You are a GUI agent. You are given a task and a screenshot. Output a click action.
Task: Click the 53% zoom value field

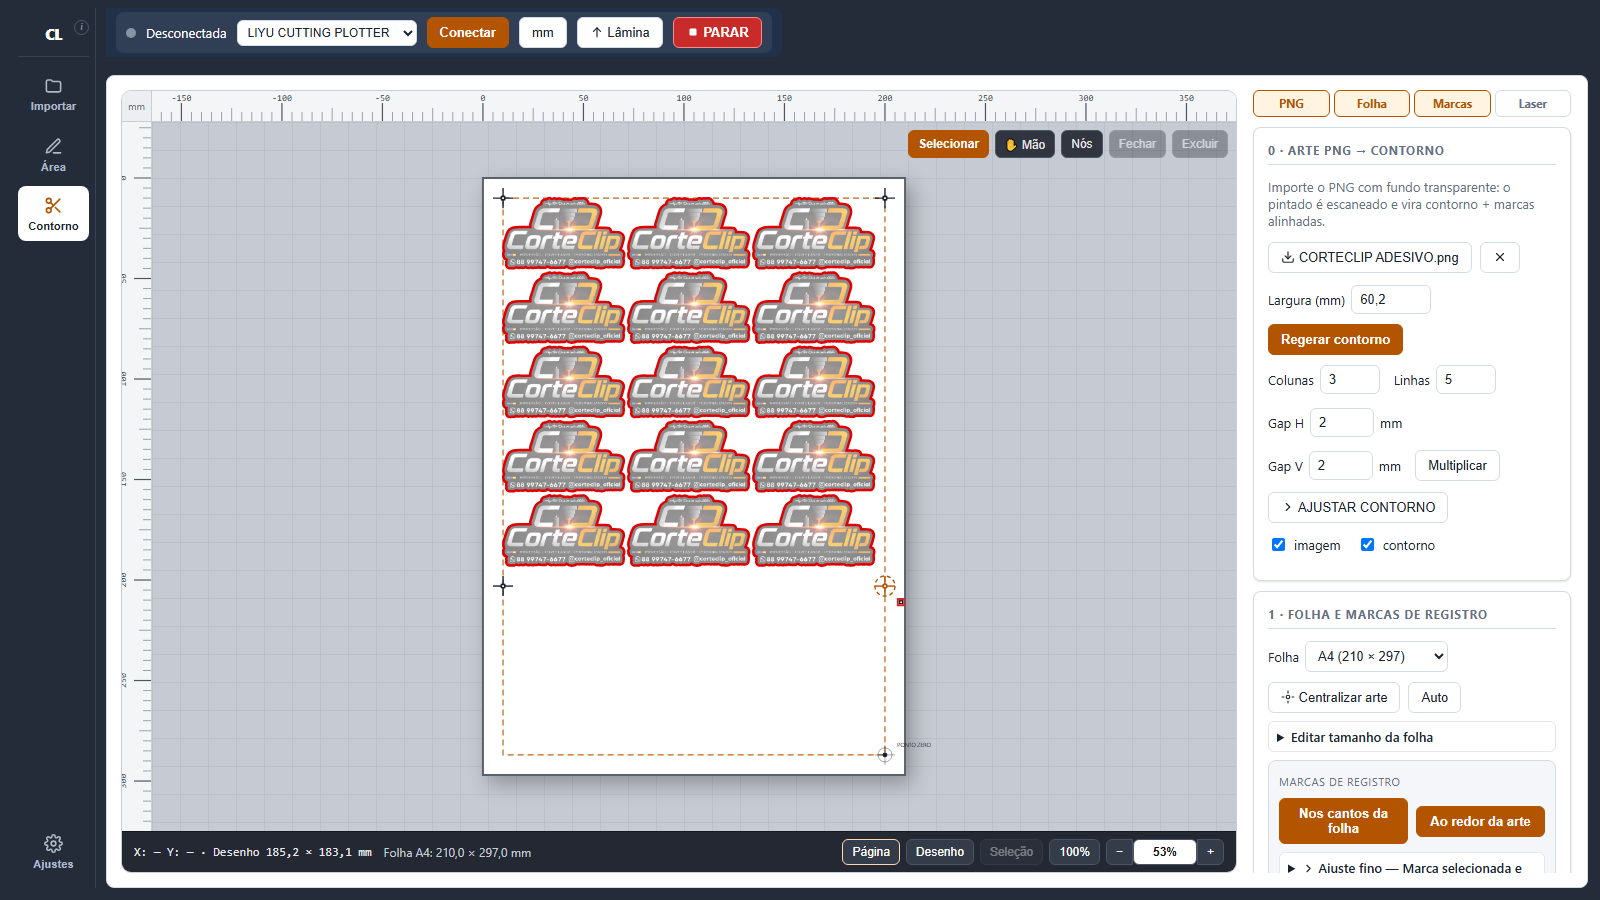tap(1165, 852)
